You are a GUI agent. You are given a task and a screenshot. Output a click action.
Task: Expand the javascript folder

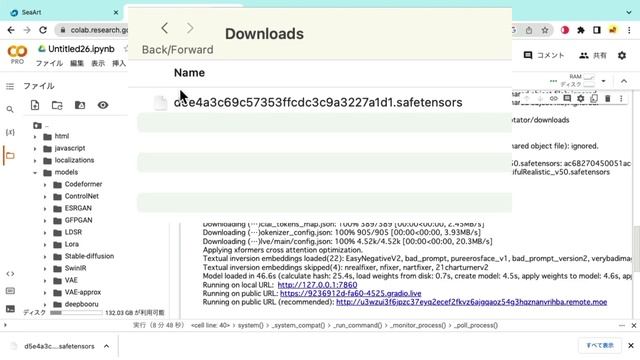[x=35, y=148]
